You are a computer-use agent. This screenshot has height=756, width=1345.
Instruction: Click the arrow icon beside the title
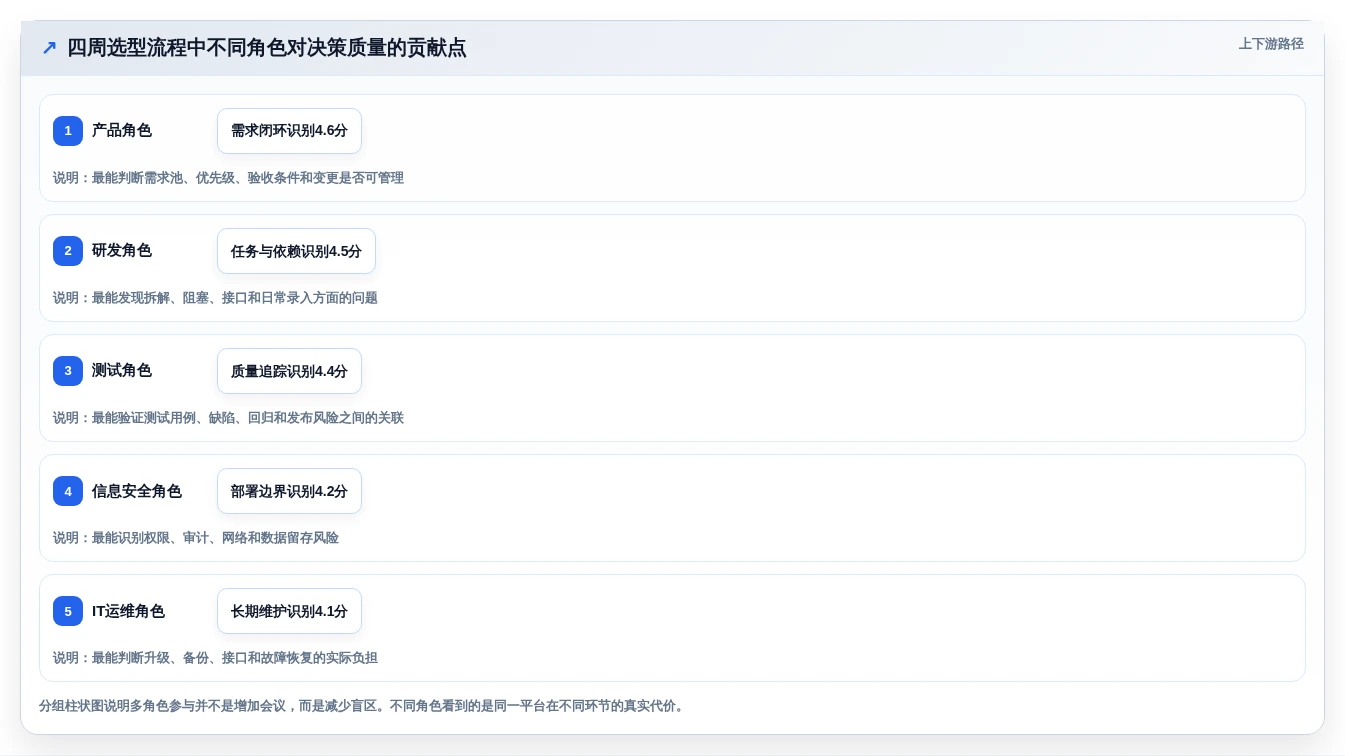[49, 48]
